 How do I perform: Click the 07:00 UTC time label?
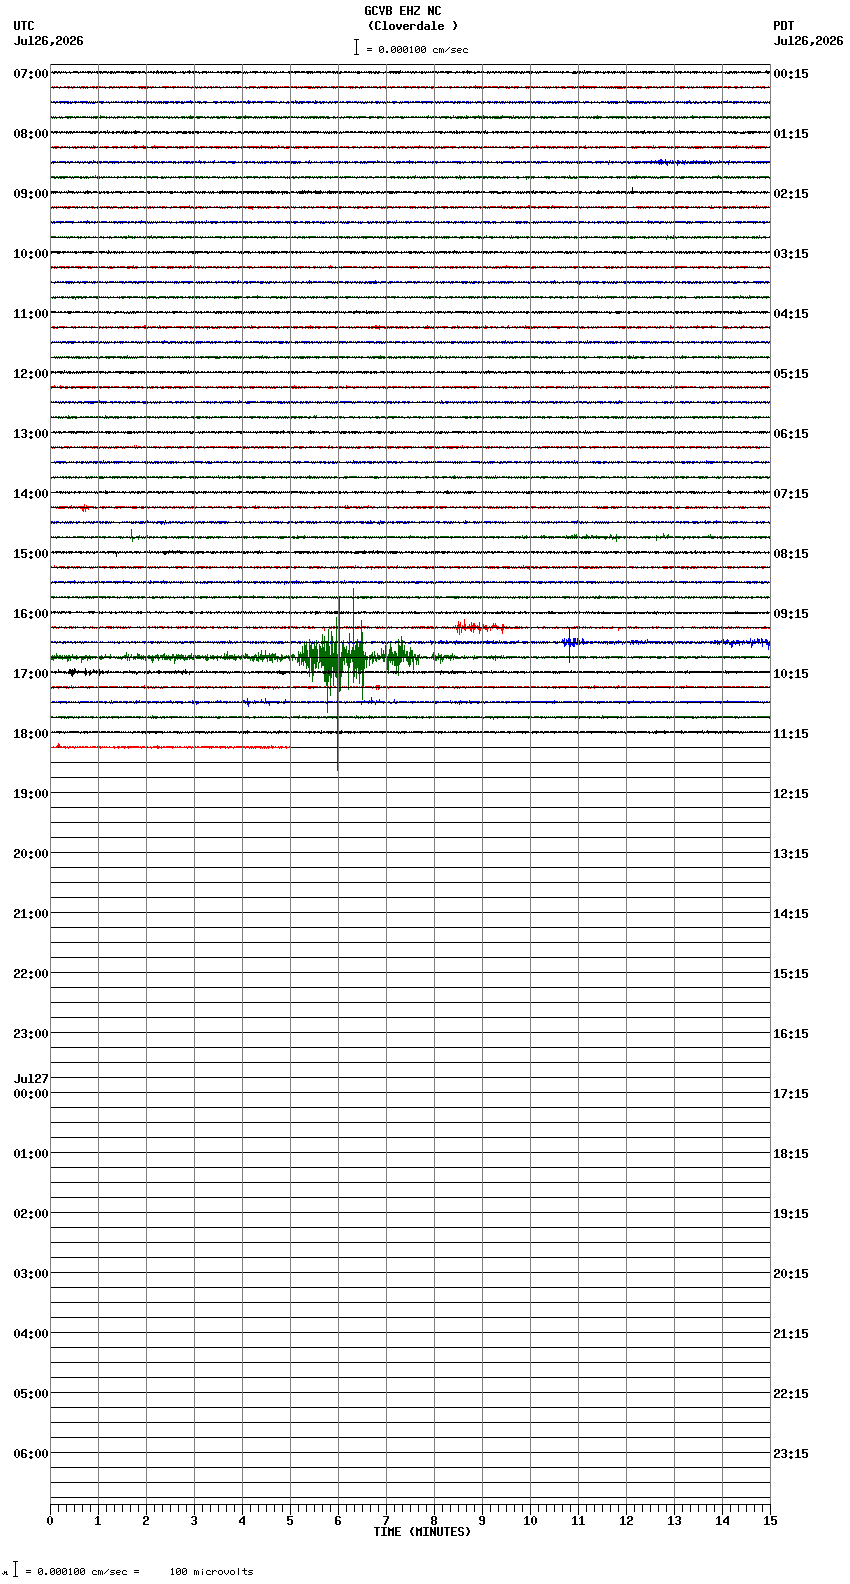point(31,74)
